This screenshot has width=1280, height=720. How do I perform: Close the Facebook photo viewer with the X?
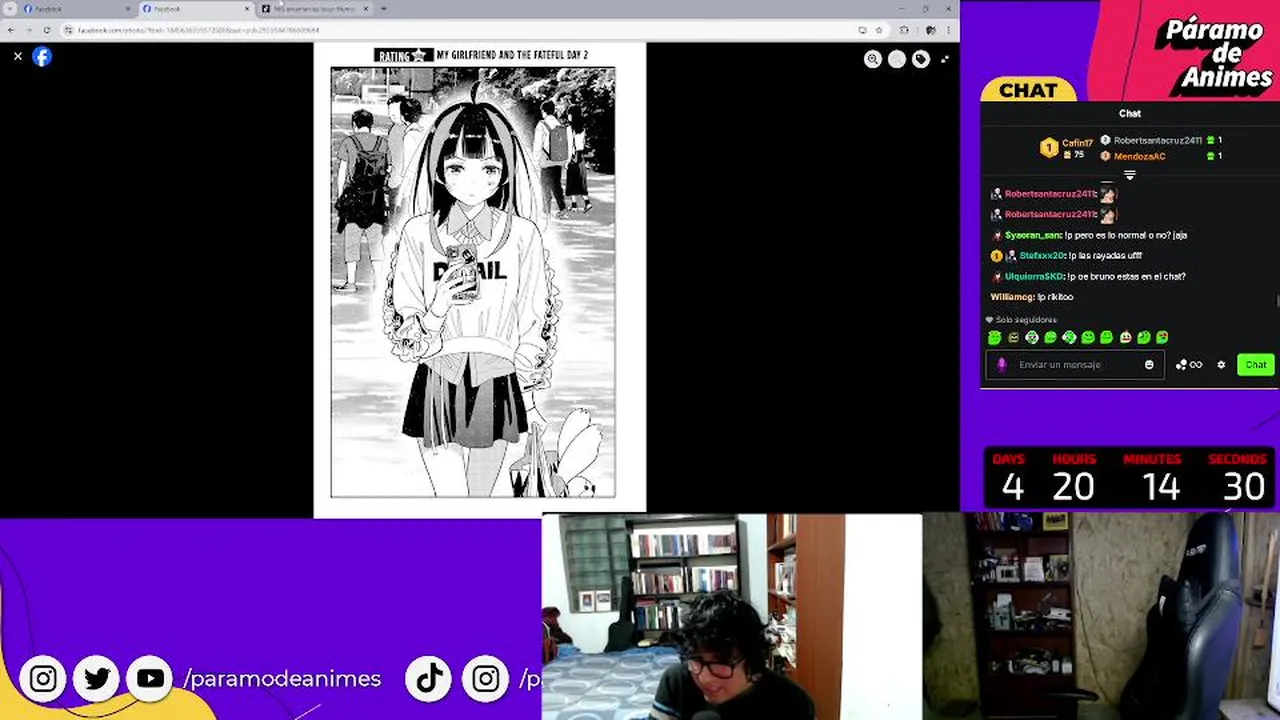18,57
